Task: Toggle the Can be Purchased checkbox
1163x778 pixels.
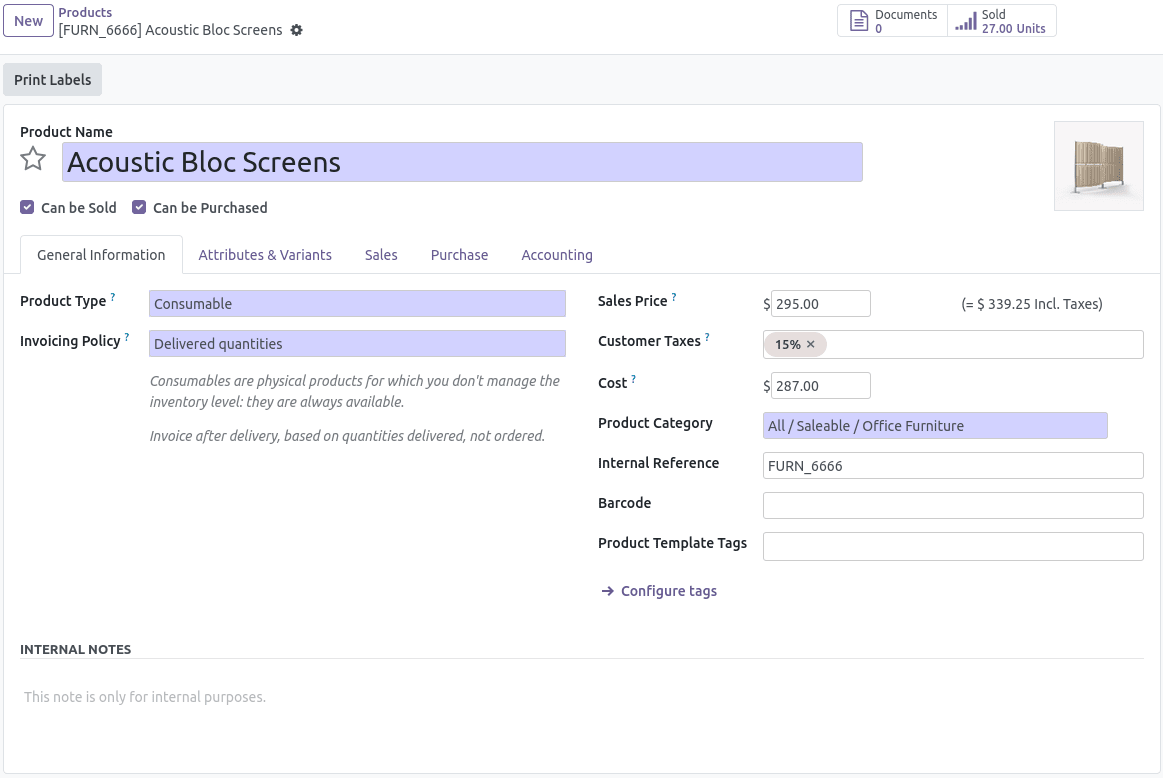Action: pos(139,207)
